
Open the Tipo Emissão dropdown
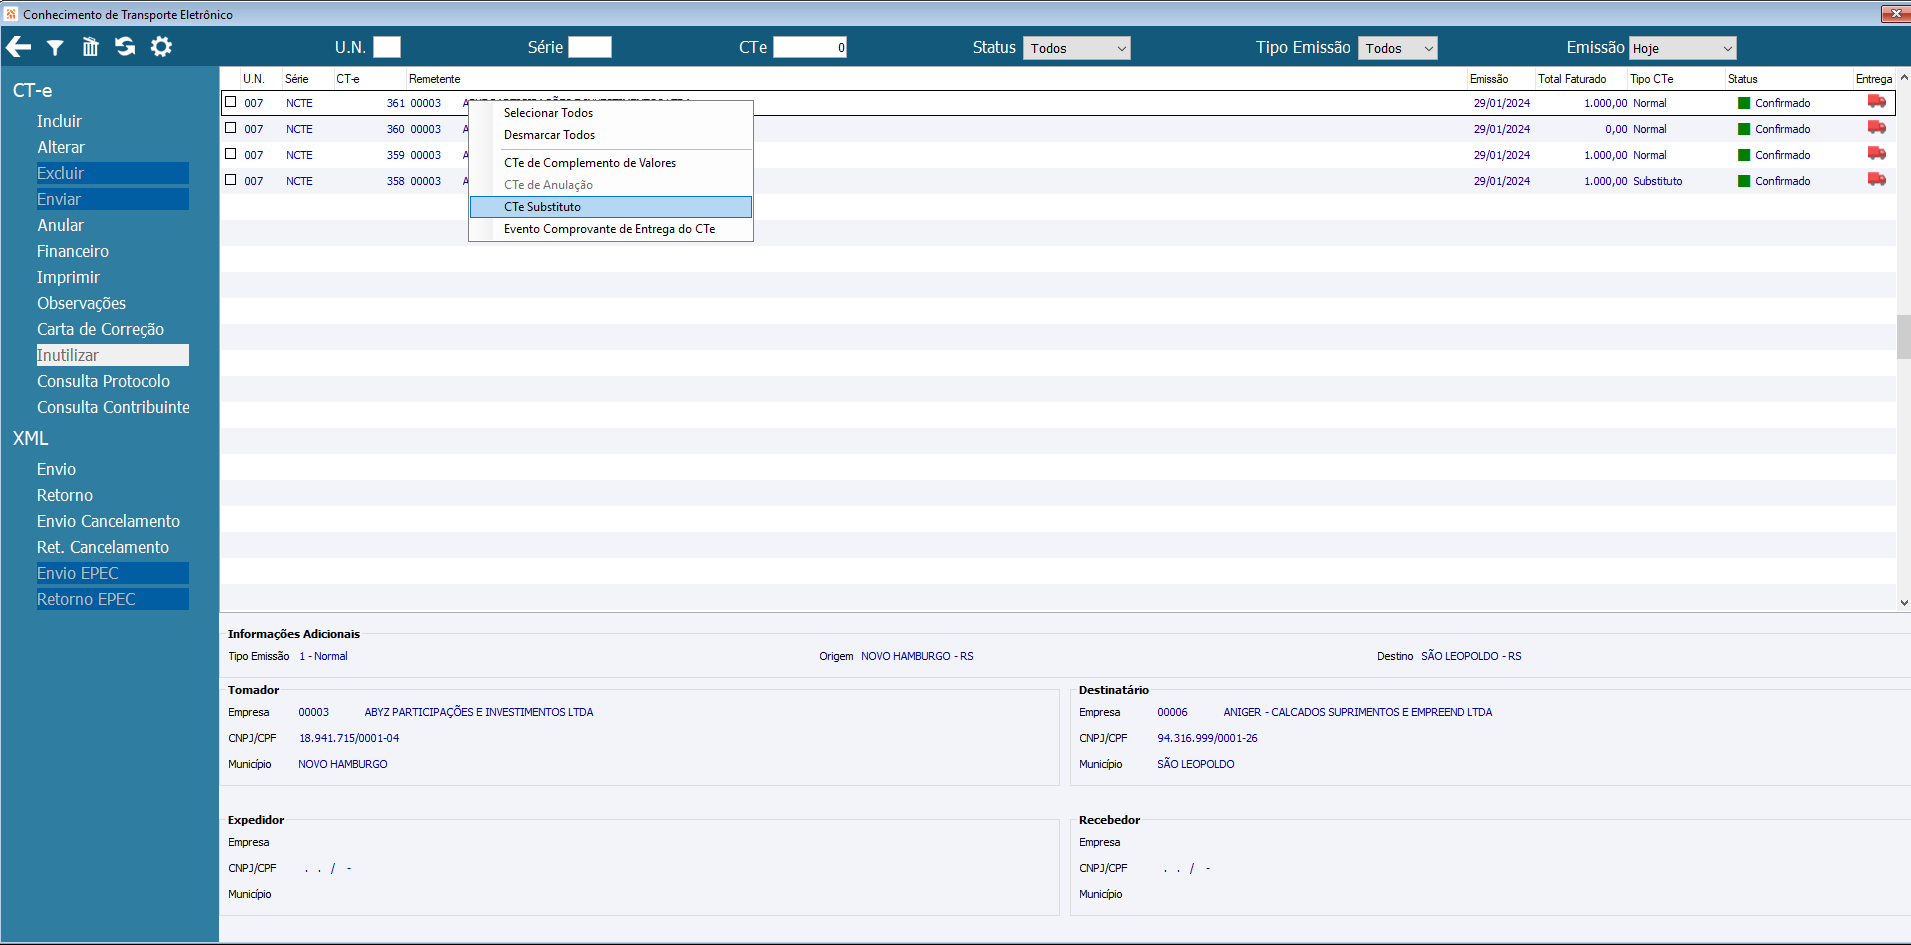[1398, 48]
